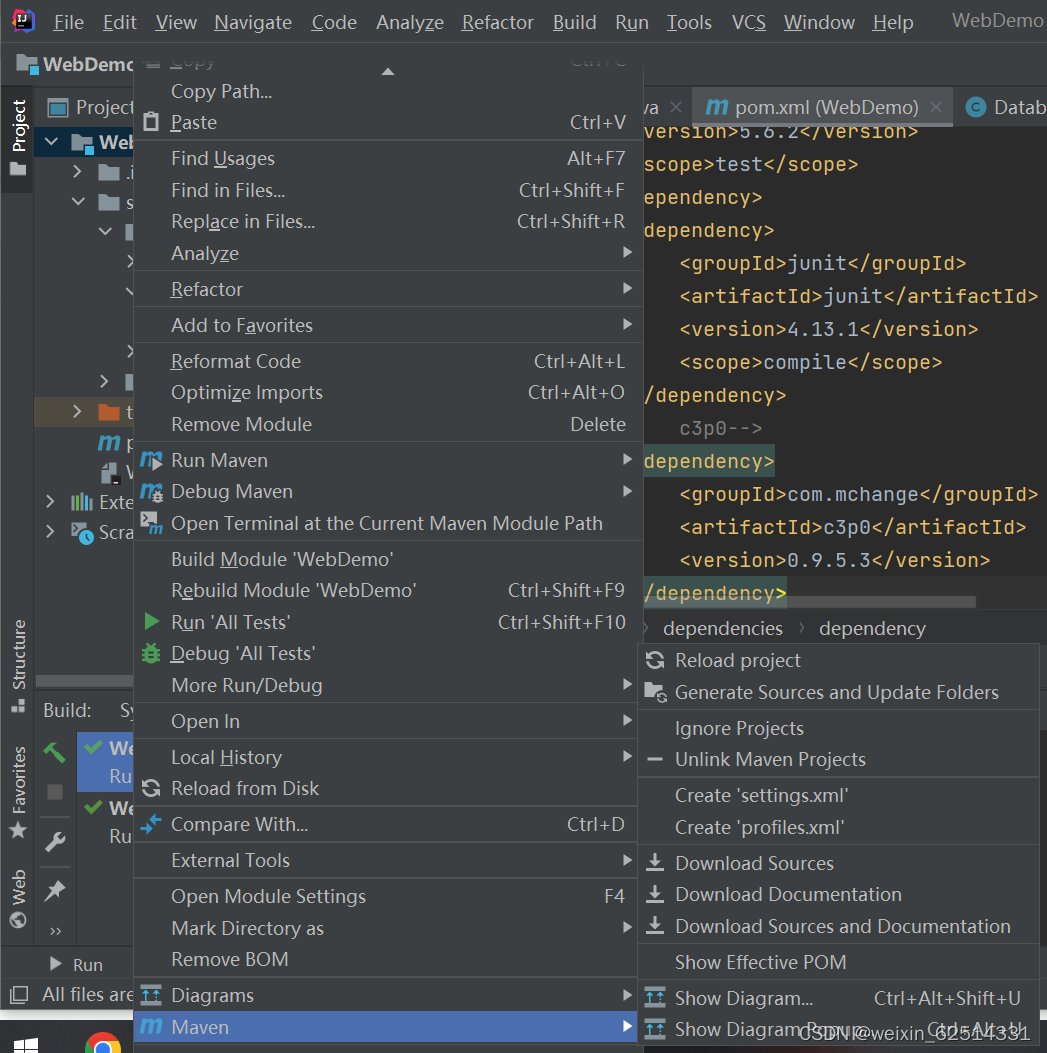Open the Run tool window button
The width and height of the screenshot is (1047, 1053).
[x=77, y=964]
